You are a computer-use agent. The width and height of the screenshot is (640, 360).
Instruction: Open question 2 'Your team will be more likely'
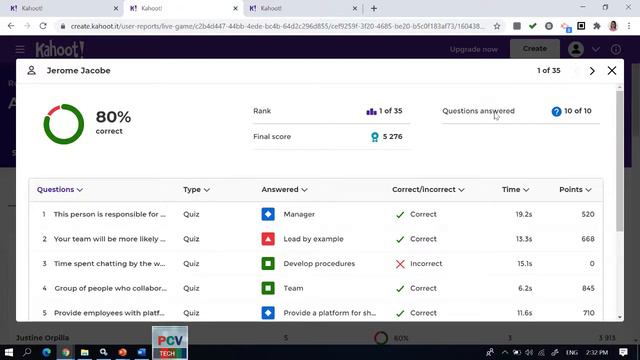[x=110, y=239]
